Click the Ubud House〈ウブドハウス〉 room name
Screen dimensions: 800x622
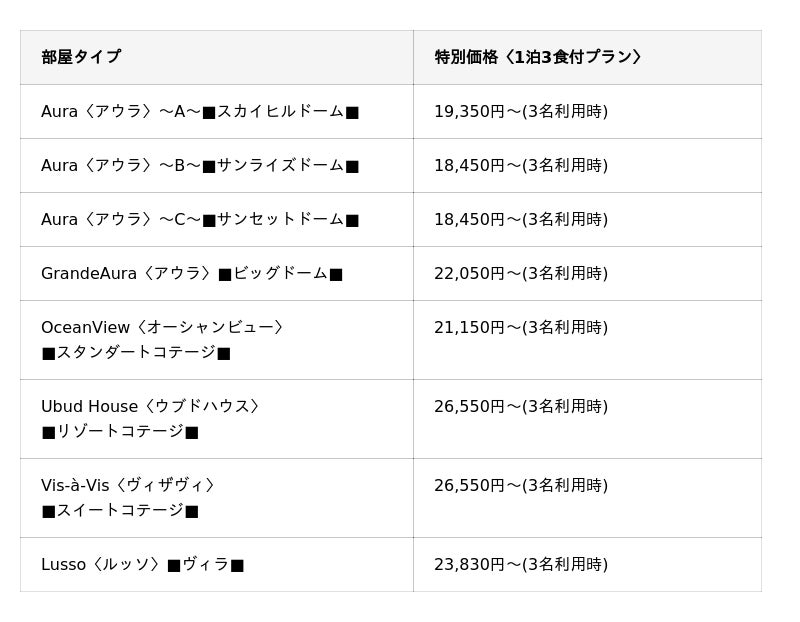click(x=151, y=406)
